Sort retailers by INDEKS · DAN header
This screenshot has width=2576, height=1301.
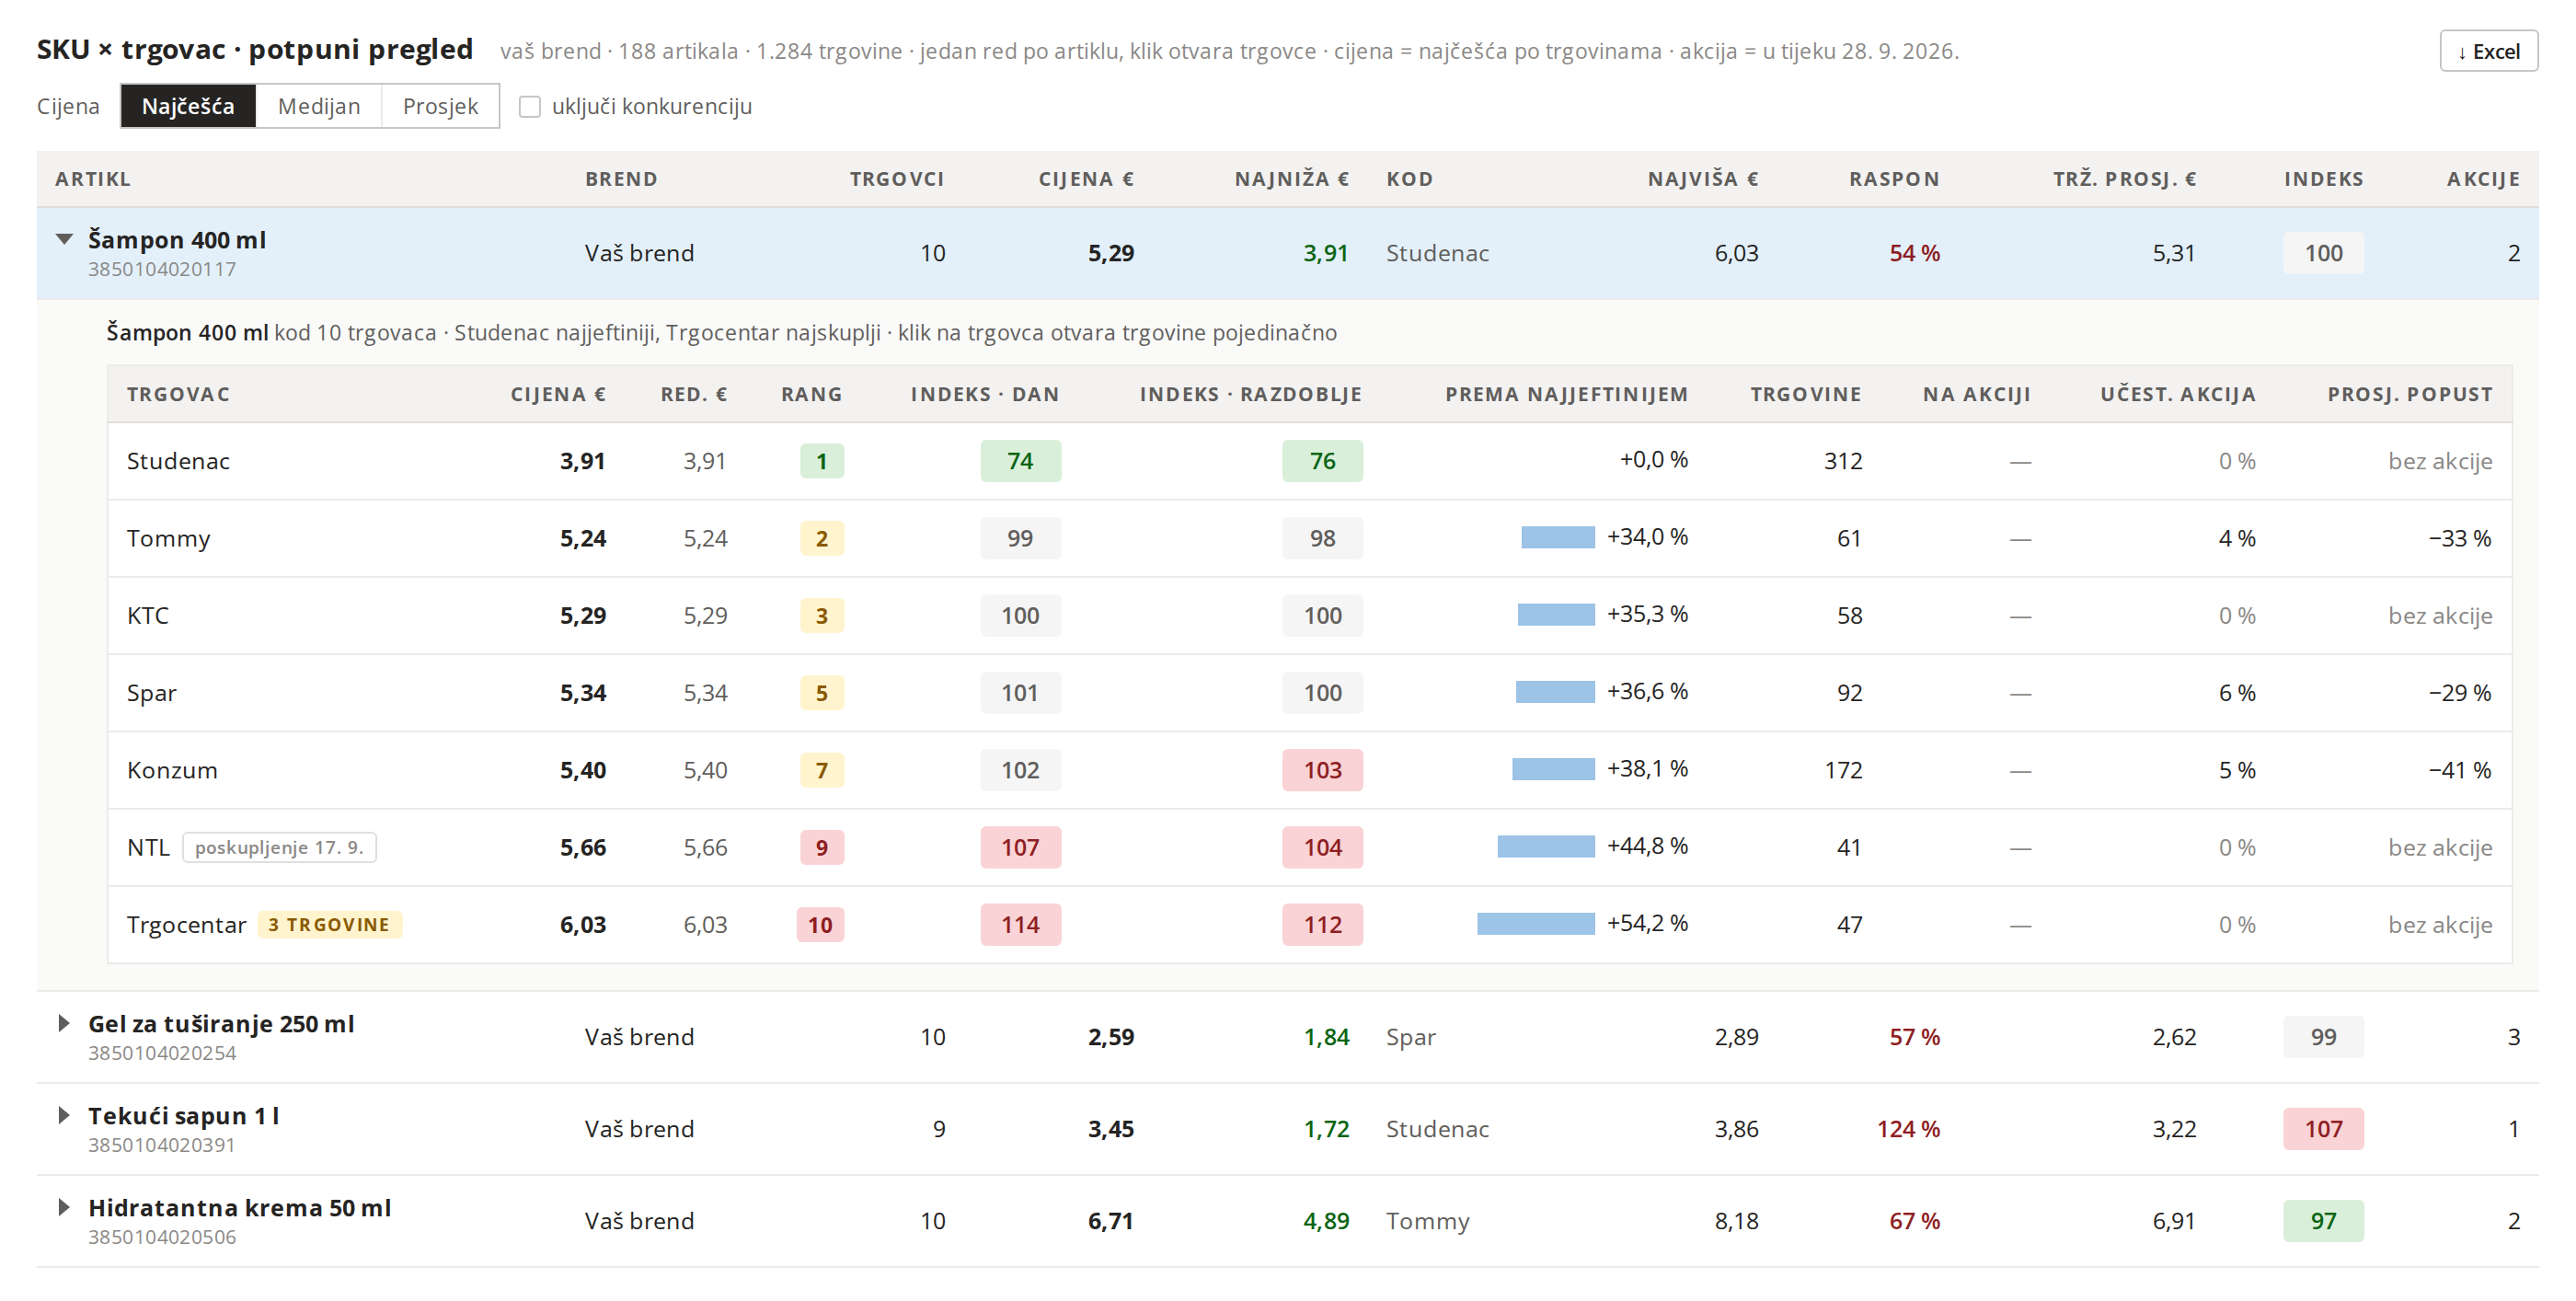[x=984, y=394]
